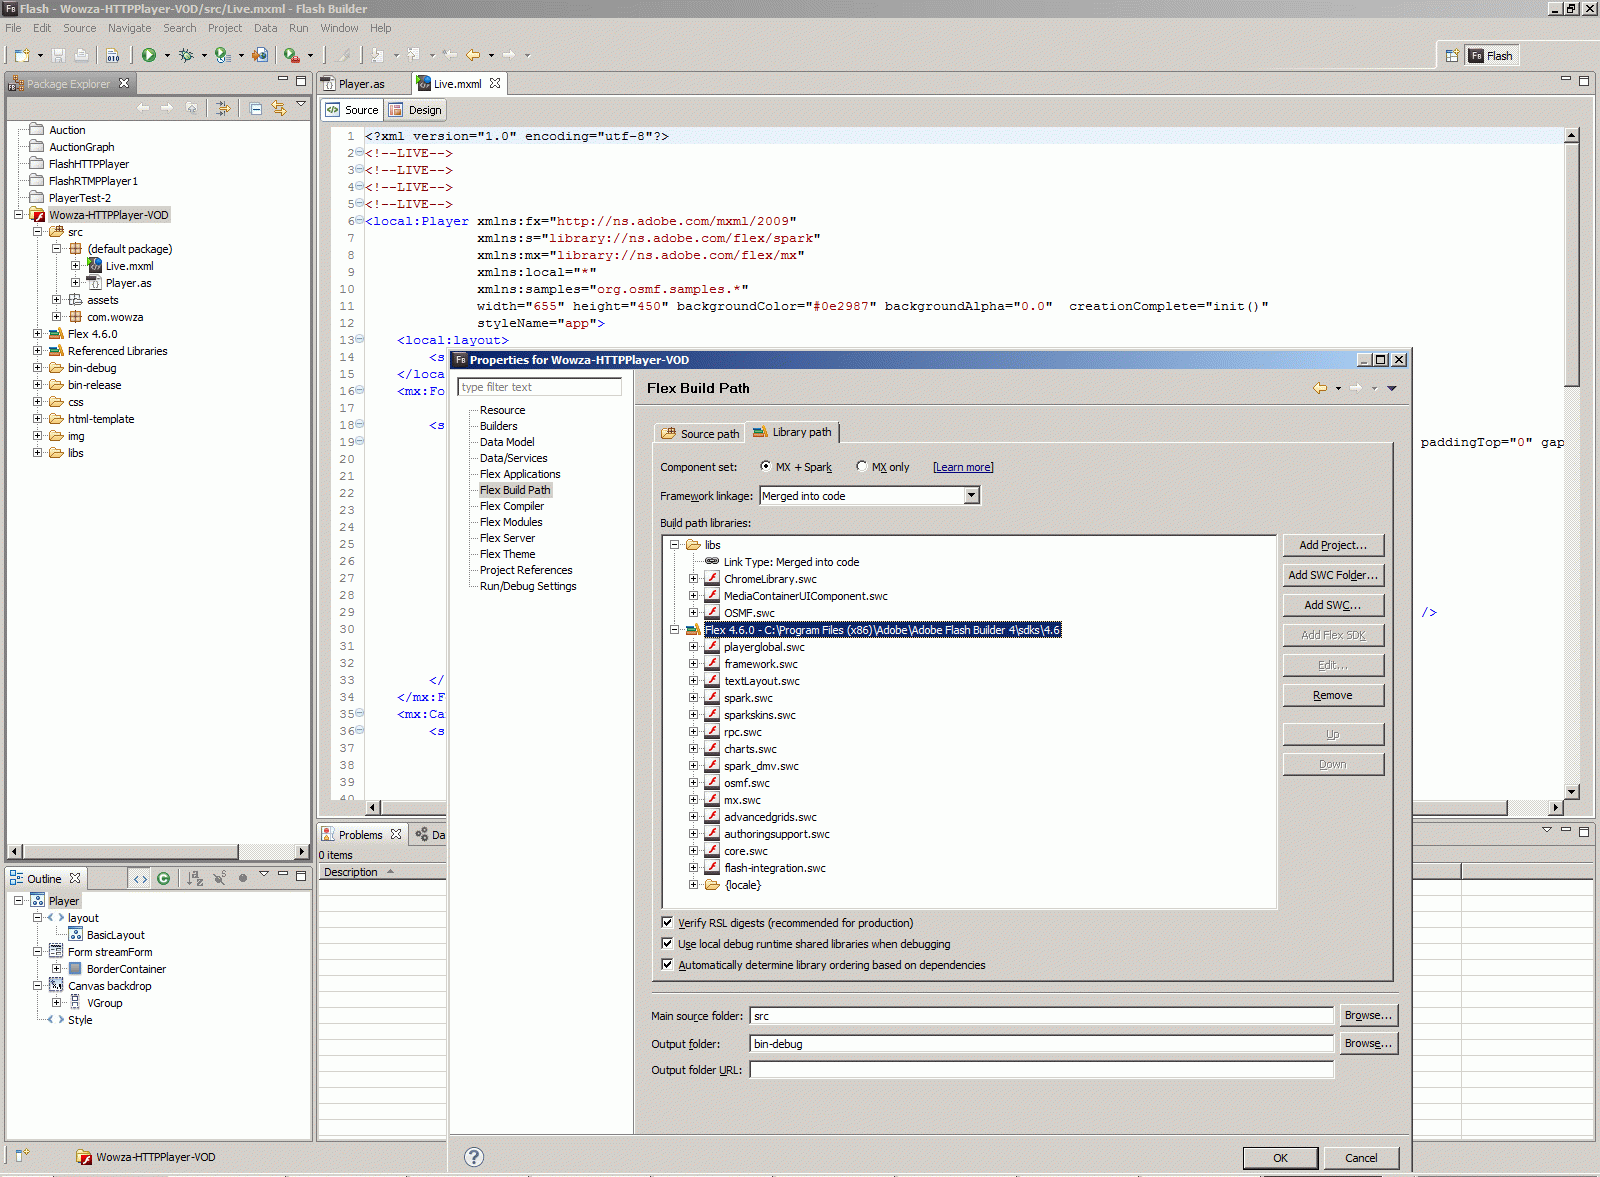Select Flex Compiler in properties list
1600x1177 pixels.
pyautogui.click(x=512, y=506)
